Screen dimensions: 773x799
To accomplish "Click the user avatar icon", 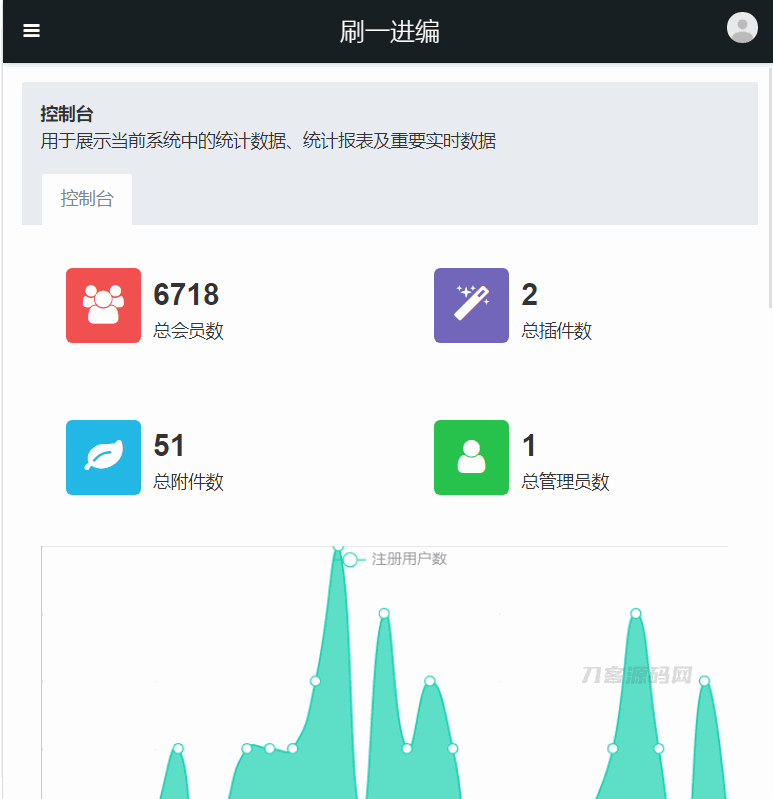I will (x=741, y=28).
